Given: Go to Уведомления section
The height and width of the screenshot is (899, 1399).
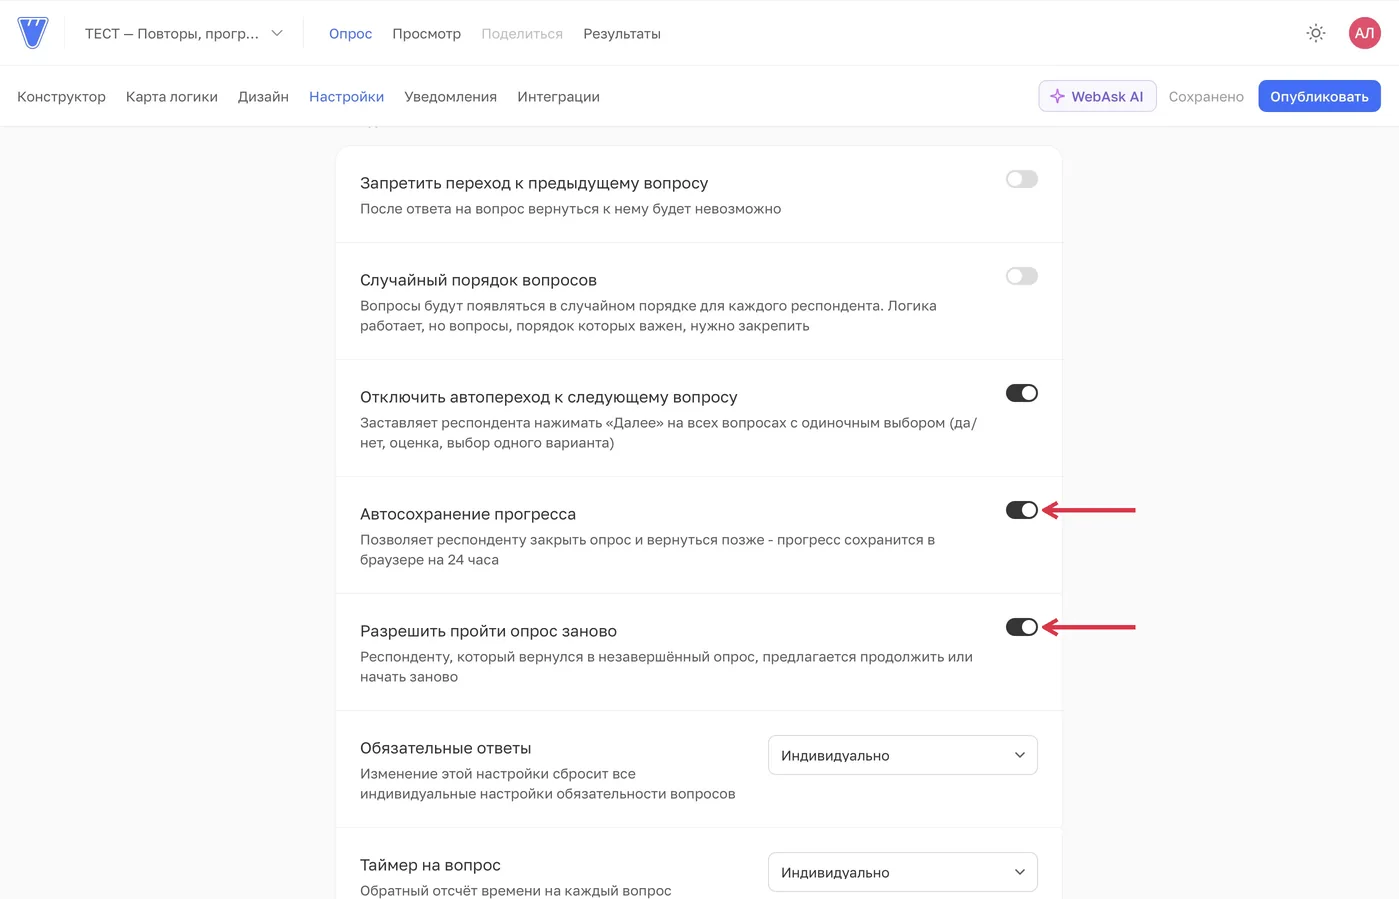Looking at the screenshot, I should point(450,96).
